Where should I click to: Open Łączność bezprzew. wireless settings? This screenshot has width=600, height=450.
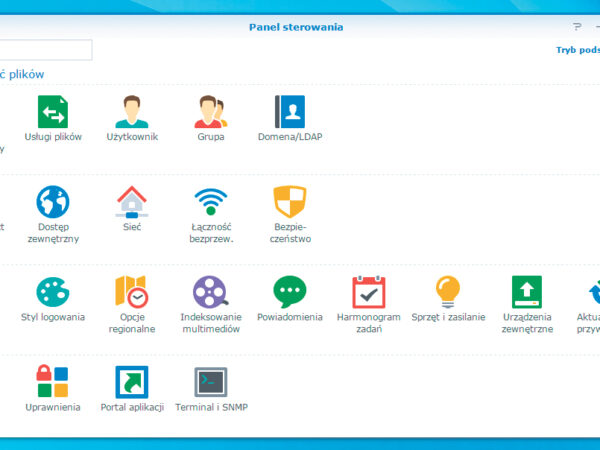coord(210,203)
